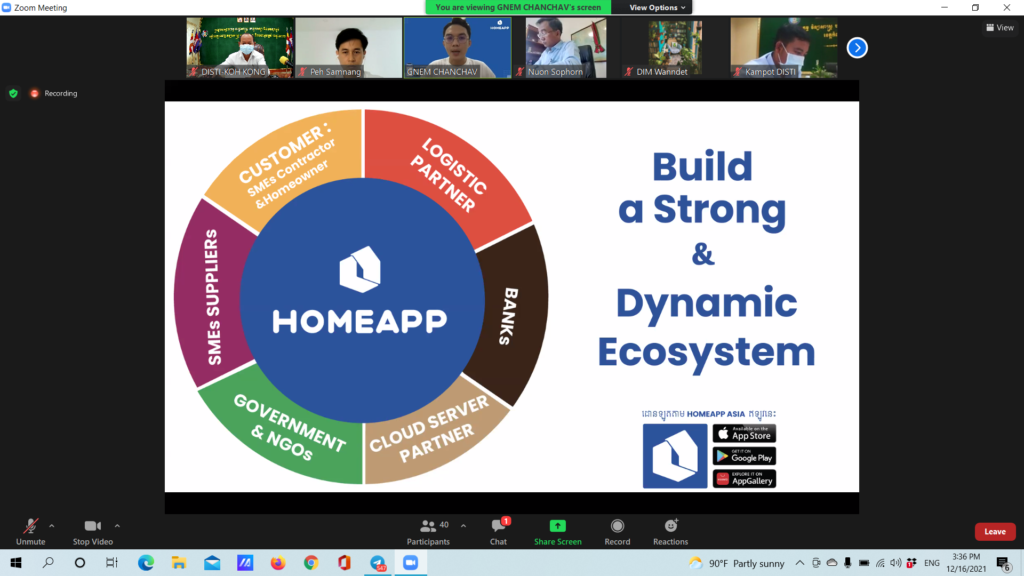
Task: Show hidden icons in the system tray
Action: [802, 563]
